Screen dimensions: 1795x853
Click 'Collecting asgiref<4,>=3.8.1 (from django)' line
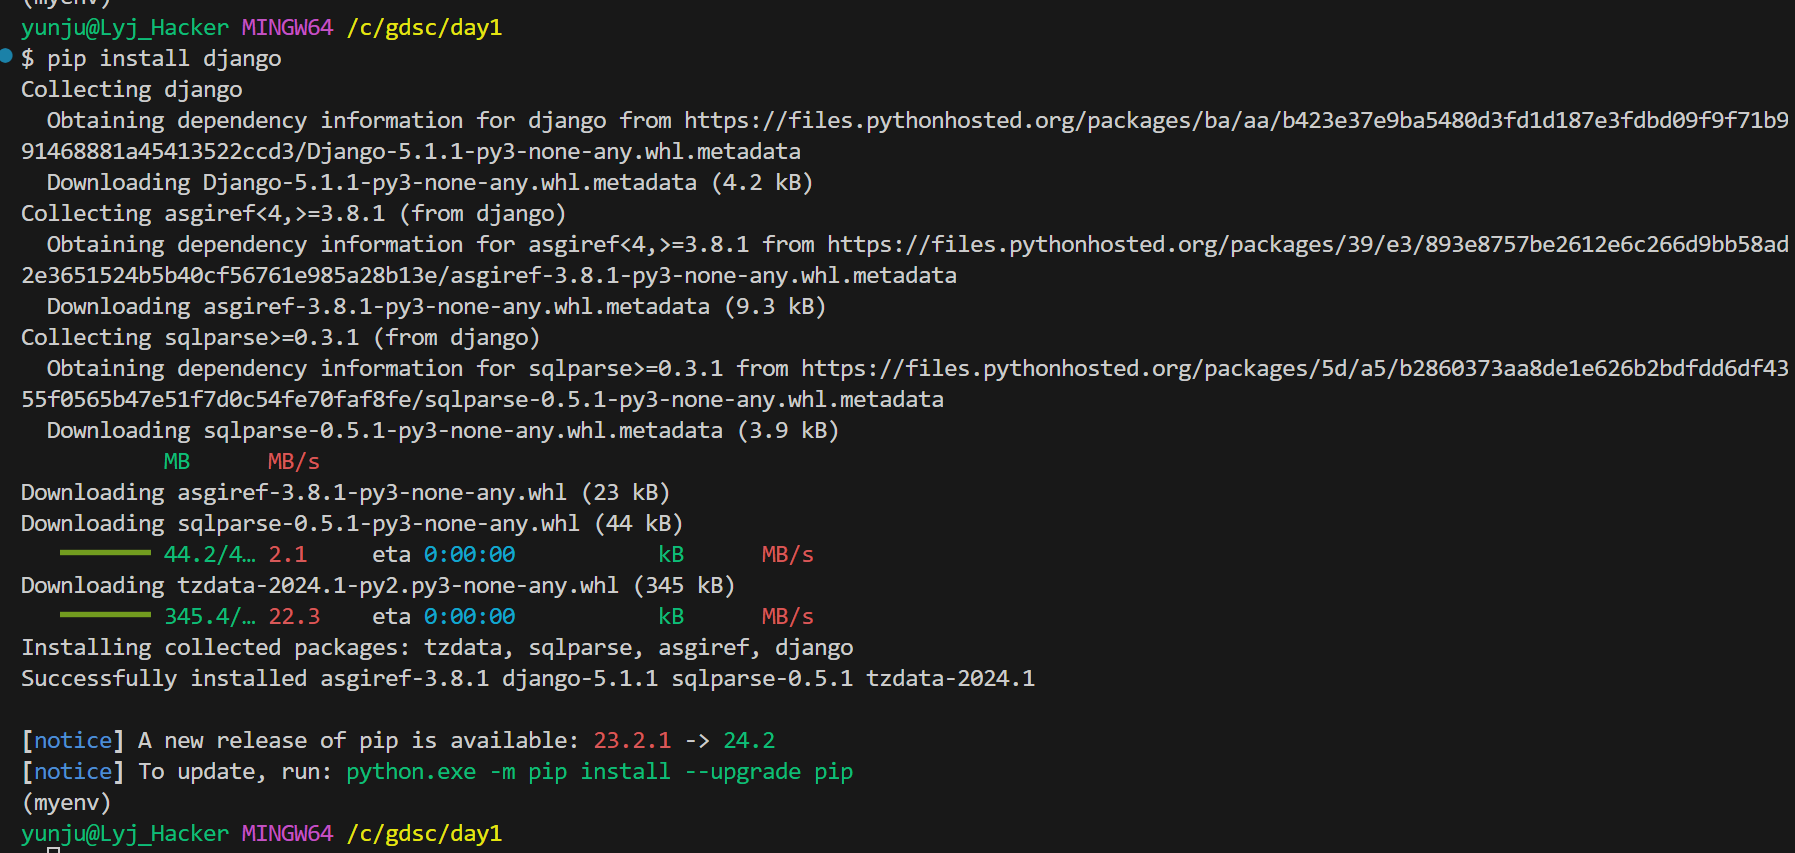[294, 214]
